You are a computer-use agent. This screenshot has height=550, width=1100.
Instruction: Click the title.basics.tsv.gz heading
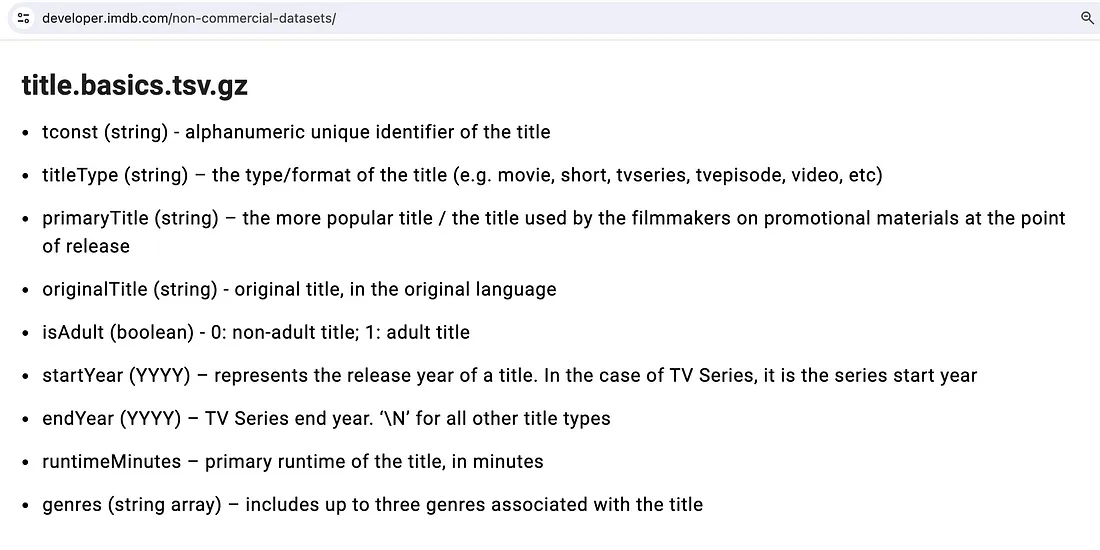pyautogui.click(x=135, y=86)
